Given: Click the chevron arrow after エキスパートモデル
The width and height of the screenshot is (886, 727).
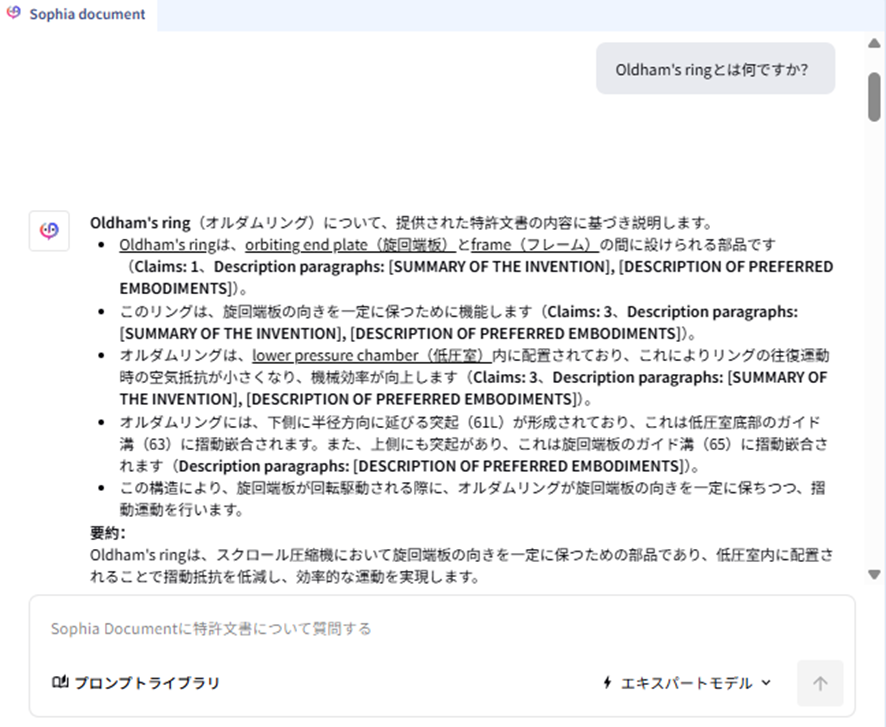Looking at the screenshot, I should pyautogui.click(x=766, y=683).
